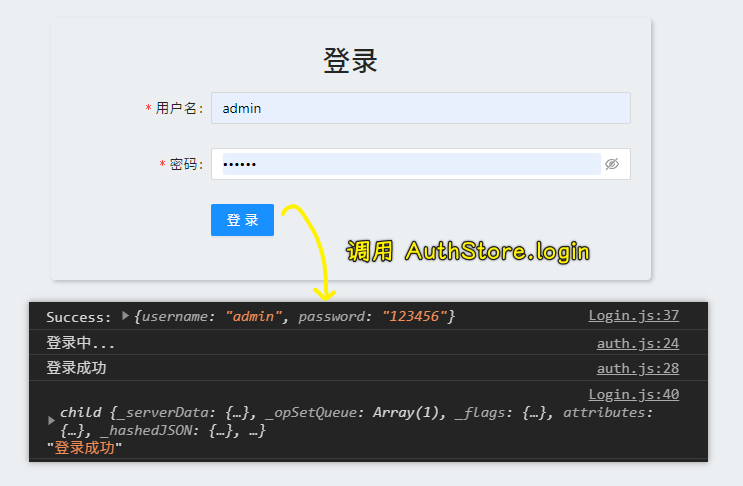The width and height of the screenshot is (743, 486).
Task: Click the Success: label in console
Action: (79, 317)
